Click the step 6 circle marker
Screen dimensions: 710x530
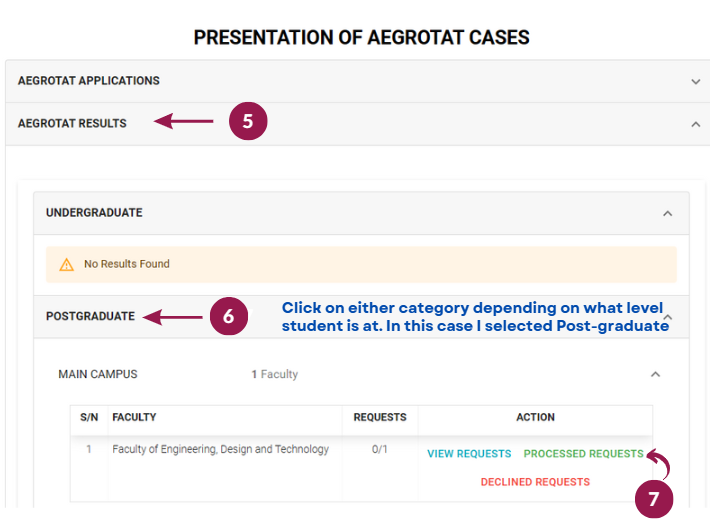click(x=229, y=316)
